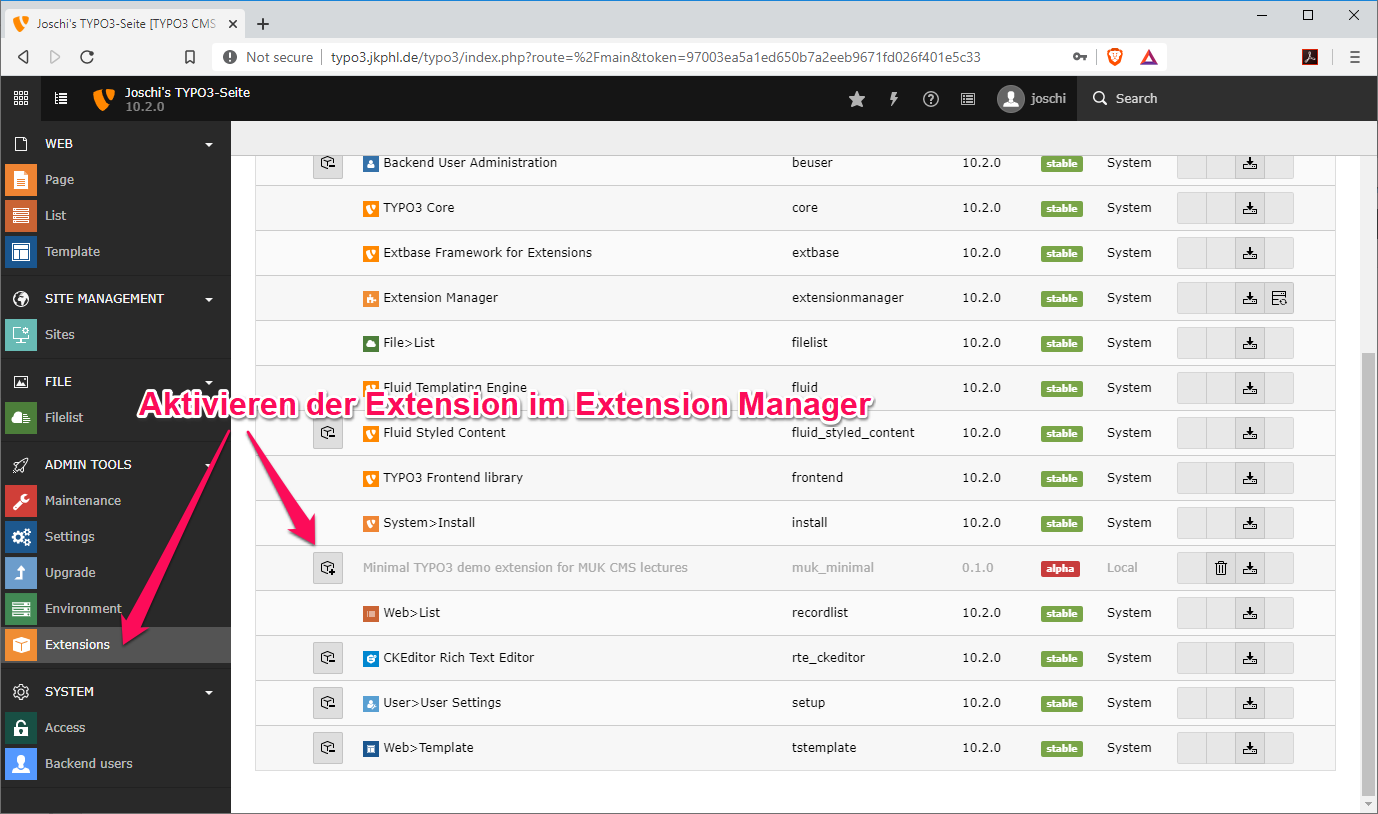
Task: Select the Upgrade module icon in the sidebar
Action: point(22,572)
